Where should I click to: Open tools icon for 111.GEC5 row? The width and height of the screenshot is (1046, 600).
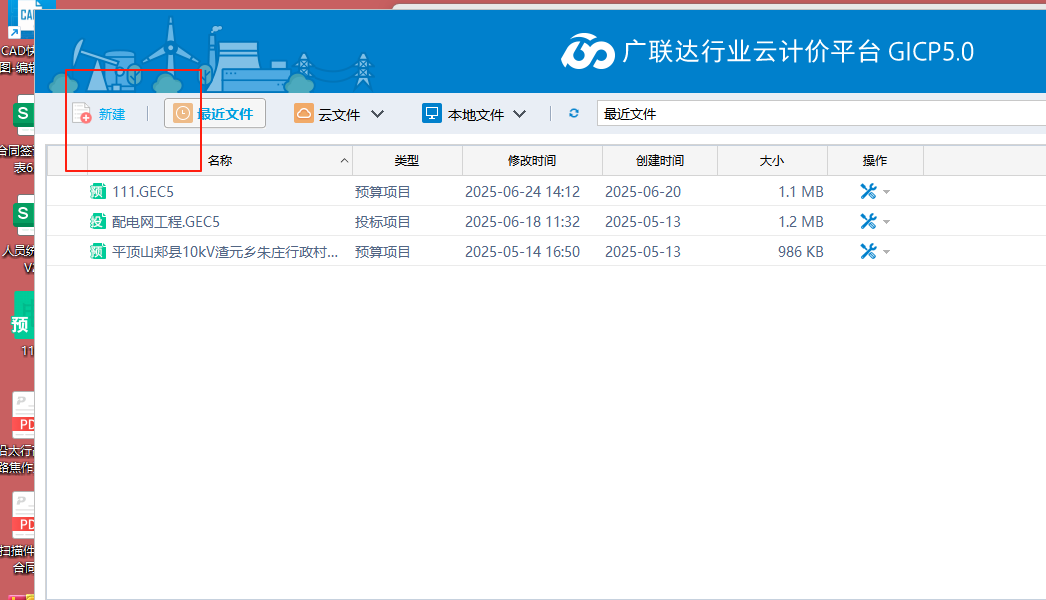click(868, 192)
